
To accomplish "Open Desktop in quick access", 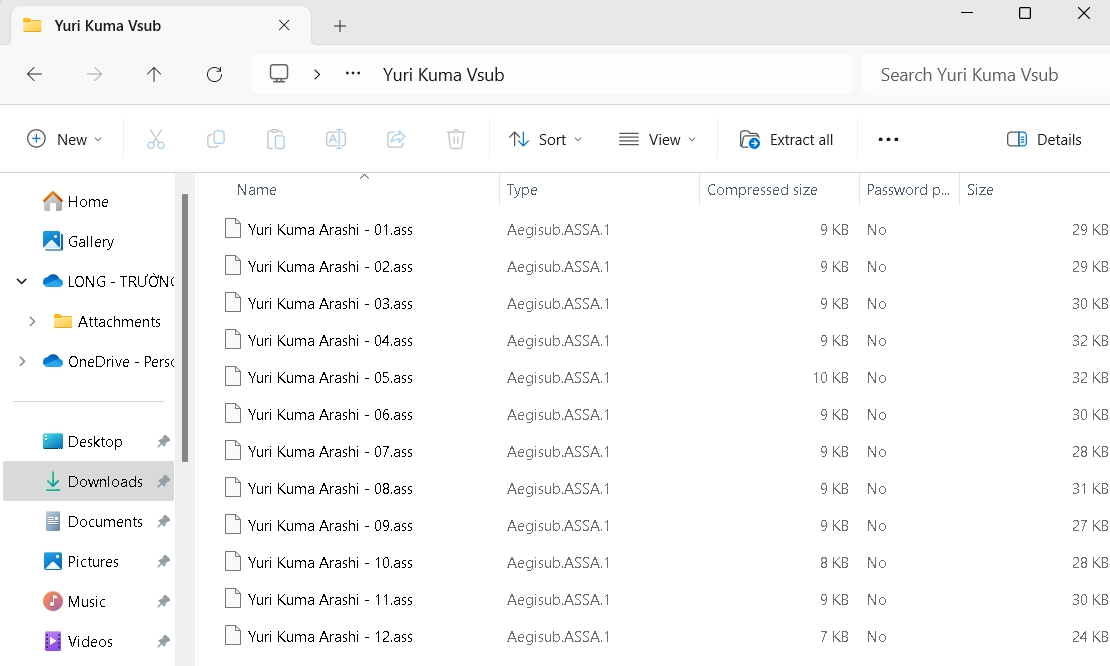I will [x=82, y=442].
